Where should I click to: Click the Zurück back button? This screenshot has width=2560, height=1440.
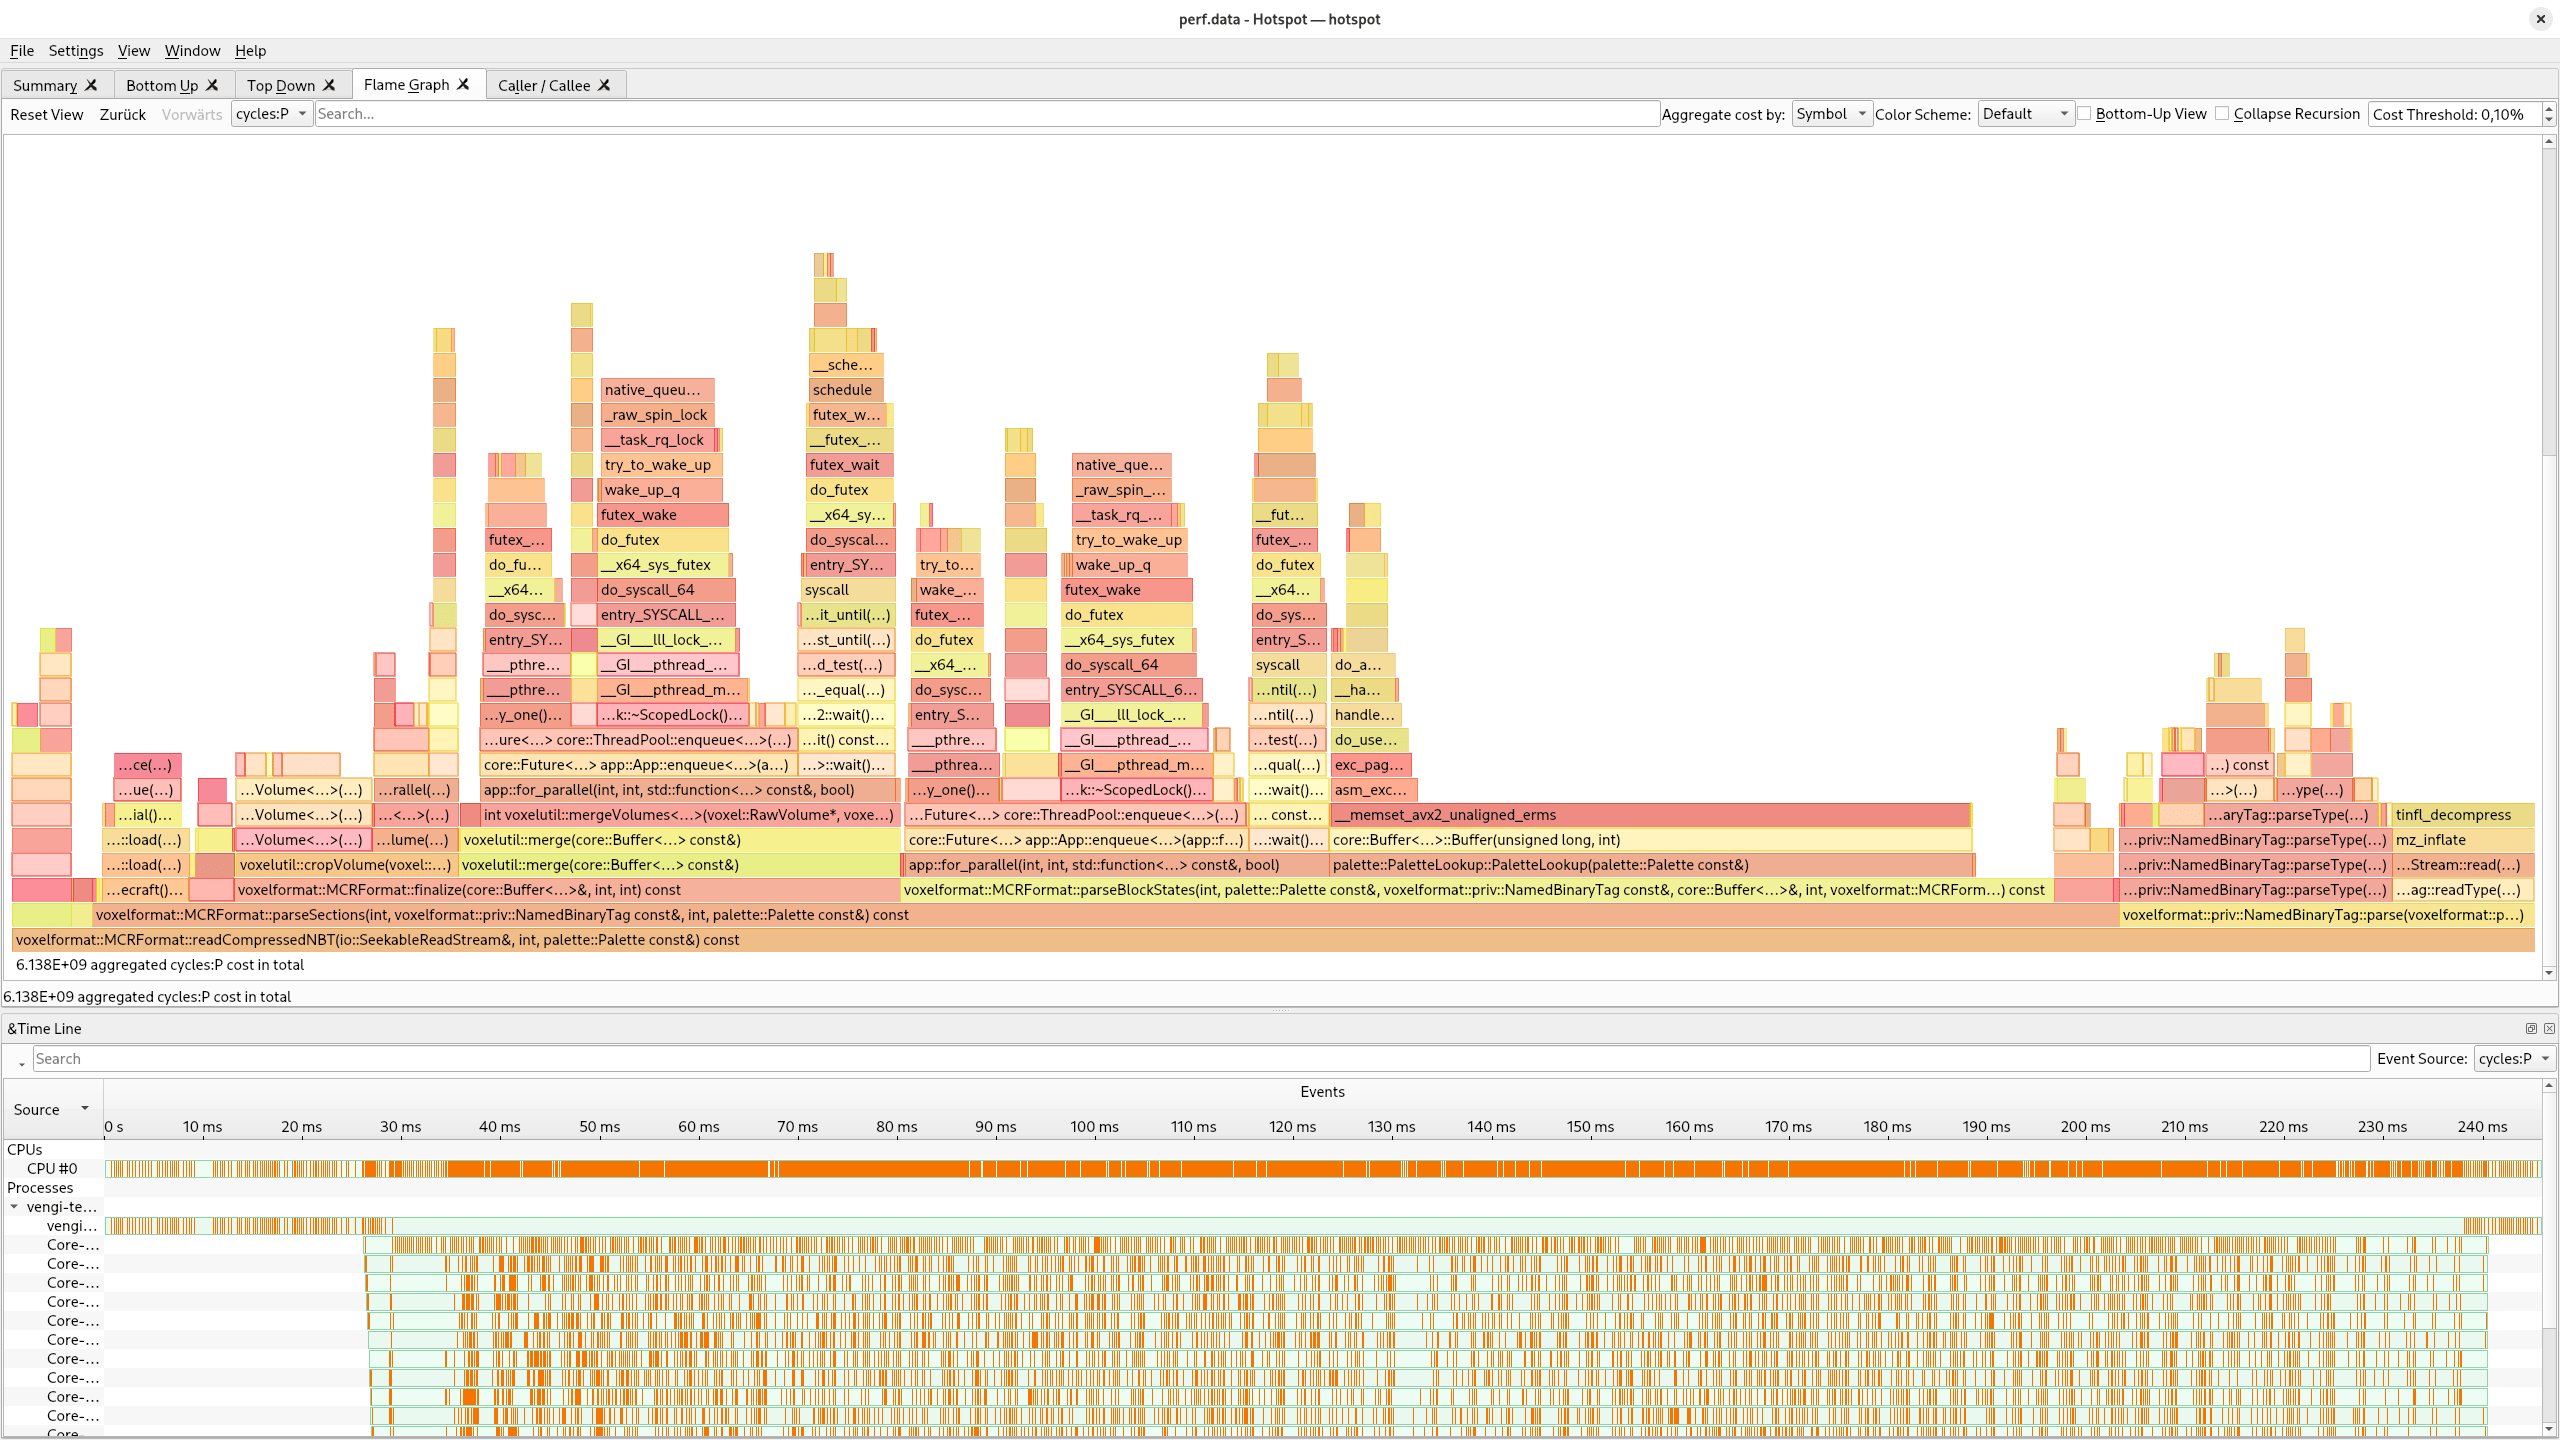[x=123, y=114]
